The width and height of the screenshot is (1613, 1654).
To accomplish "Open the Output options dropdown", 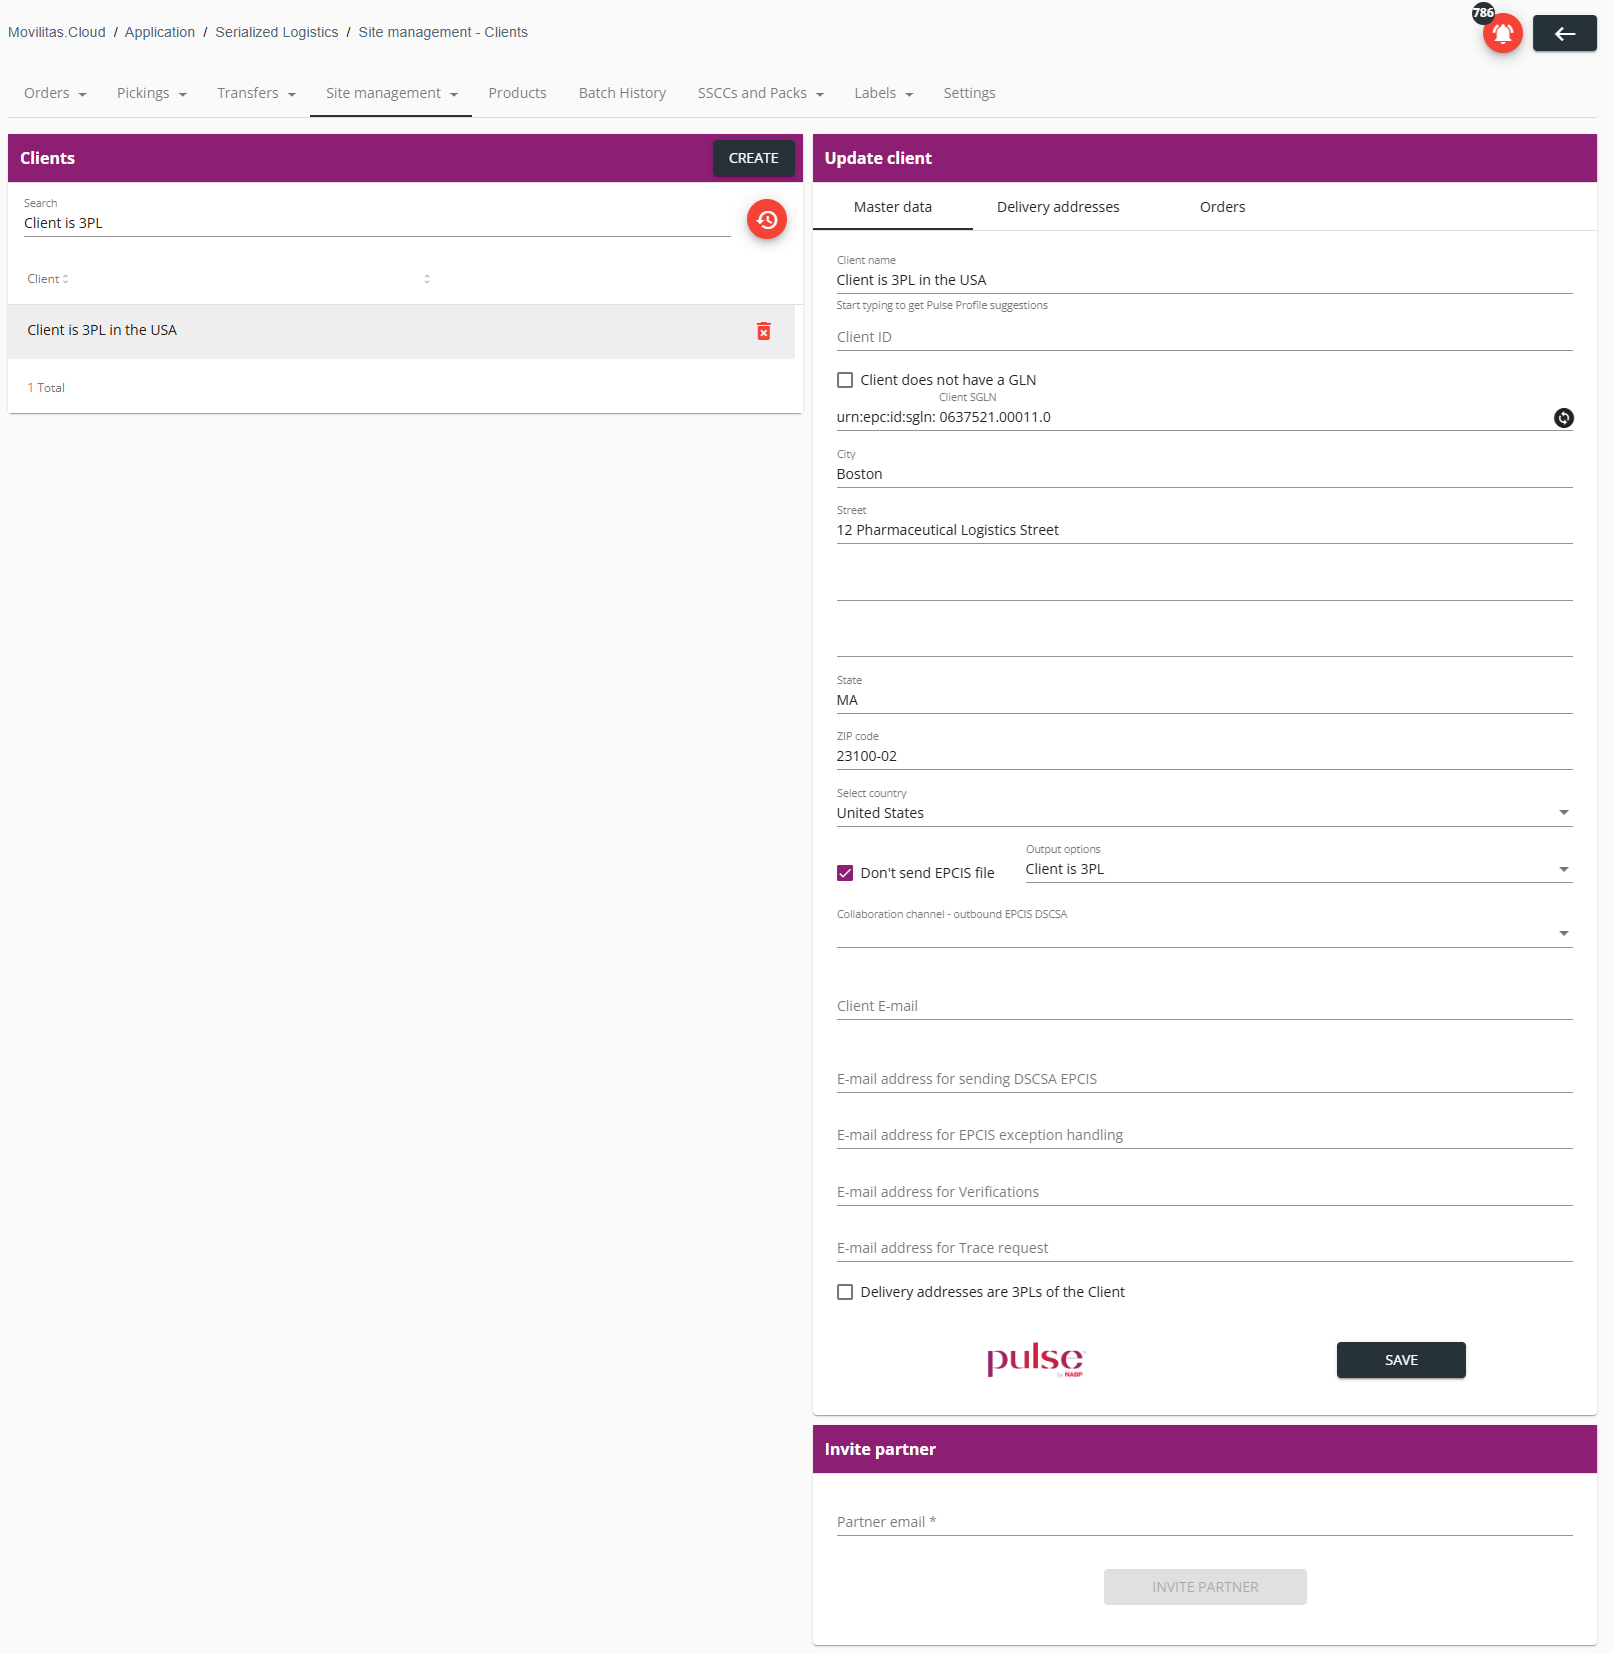I will 1299,869.
